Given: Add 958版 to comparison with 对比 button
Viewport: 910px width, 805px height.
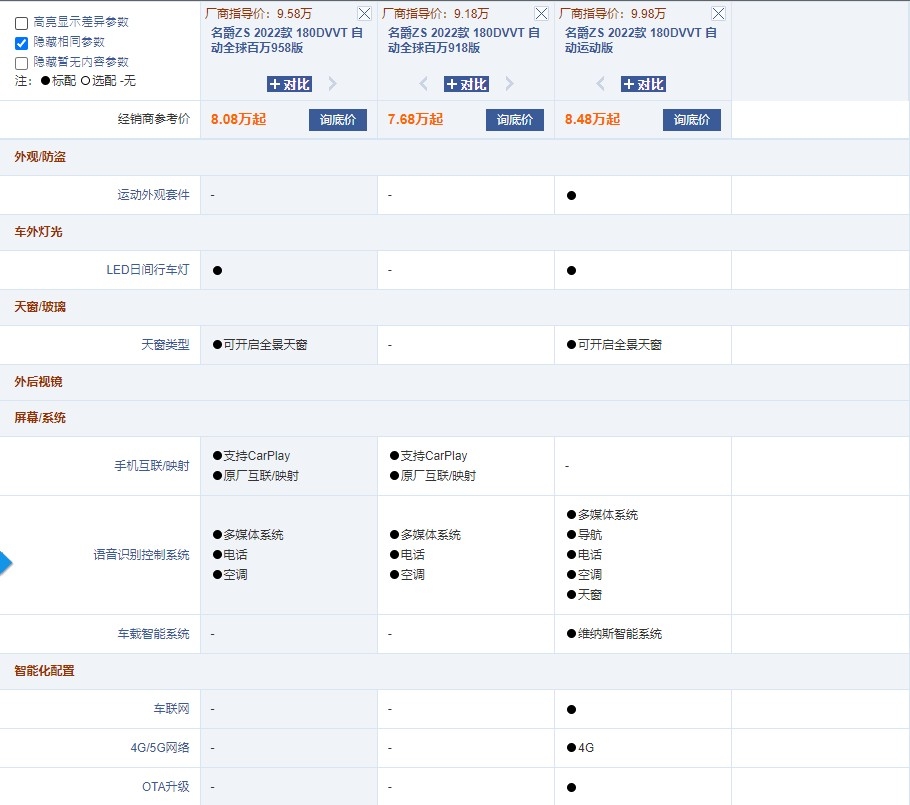Looking at the screenshot, I should pos(289,84).
